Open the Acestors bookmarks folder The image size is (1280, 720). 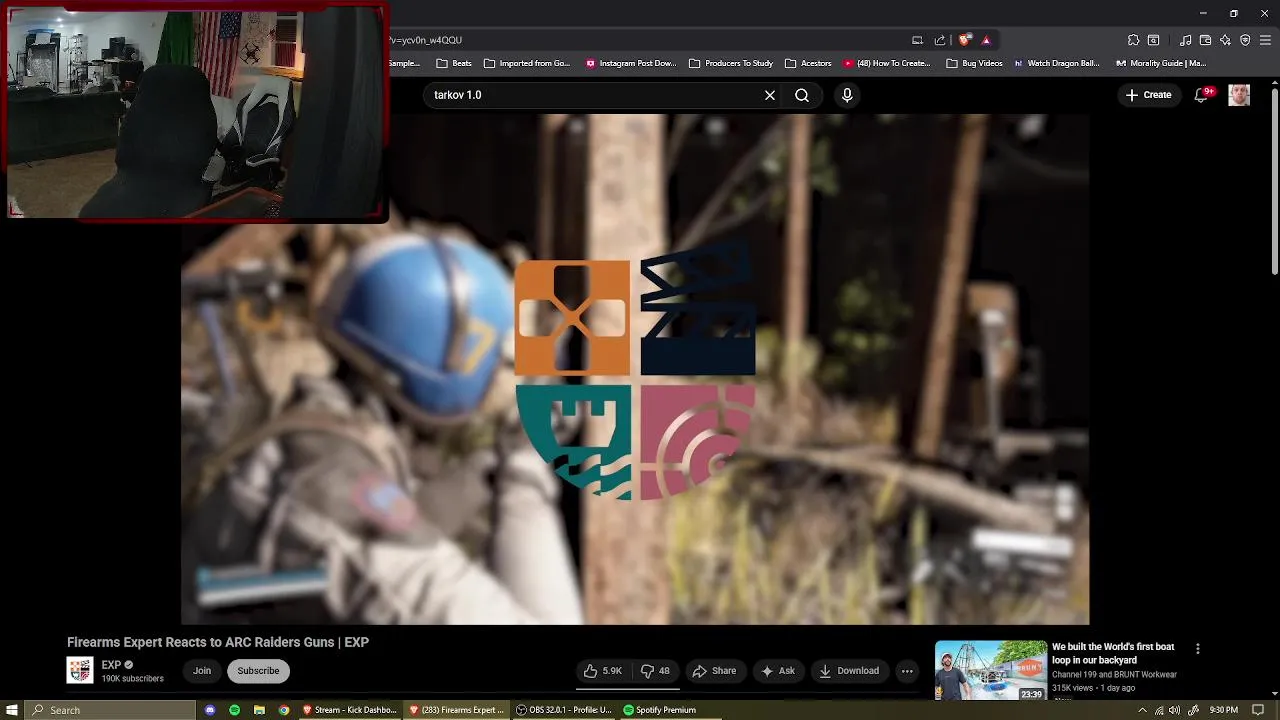(808, 63)
